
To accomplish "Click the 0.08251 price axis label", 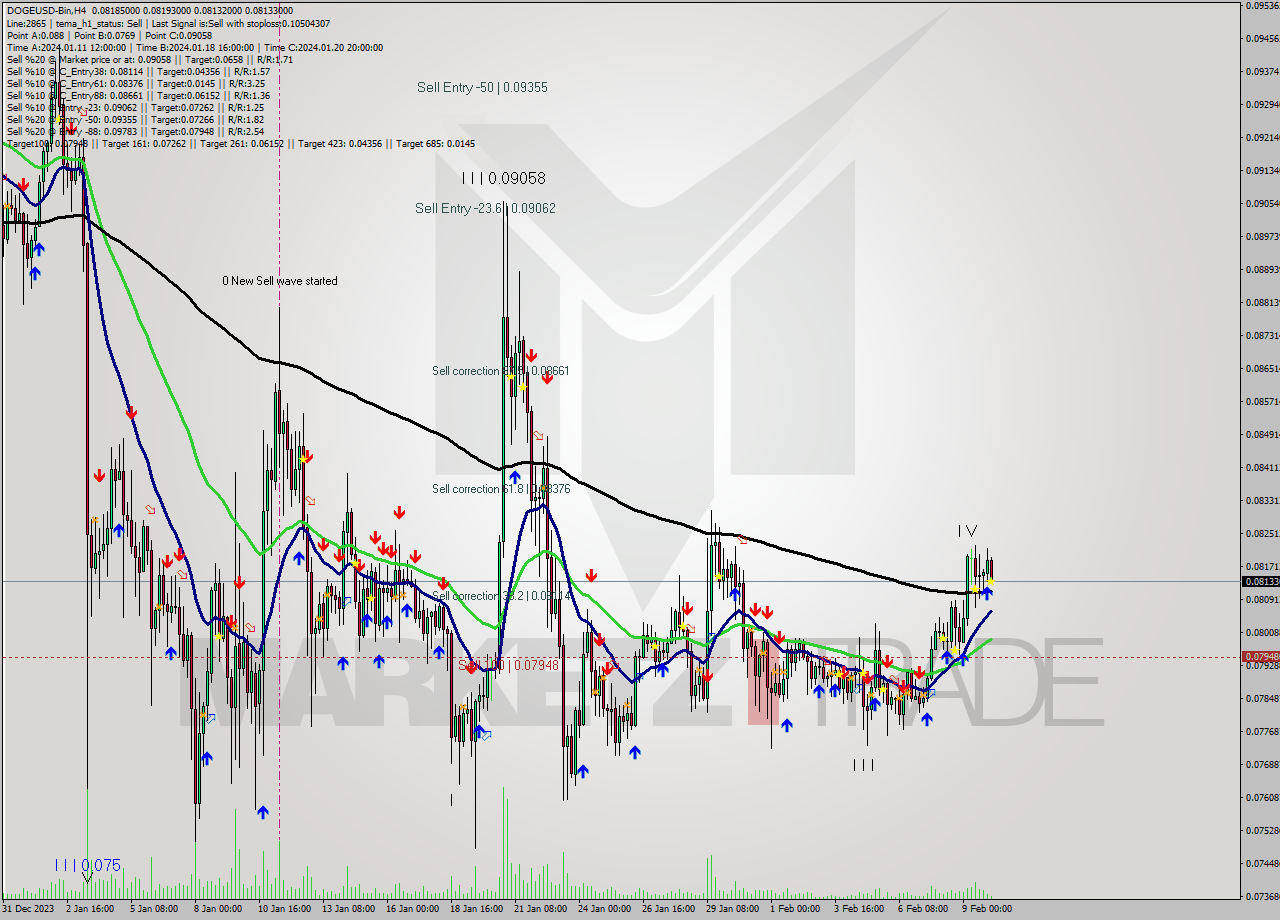I will coord(1262,533).
